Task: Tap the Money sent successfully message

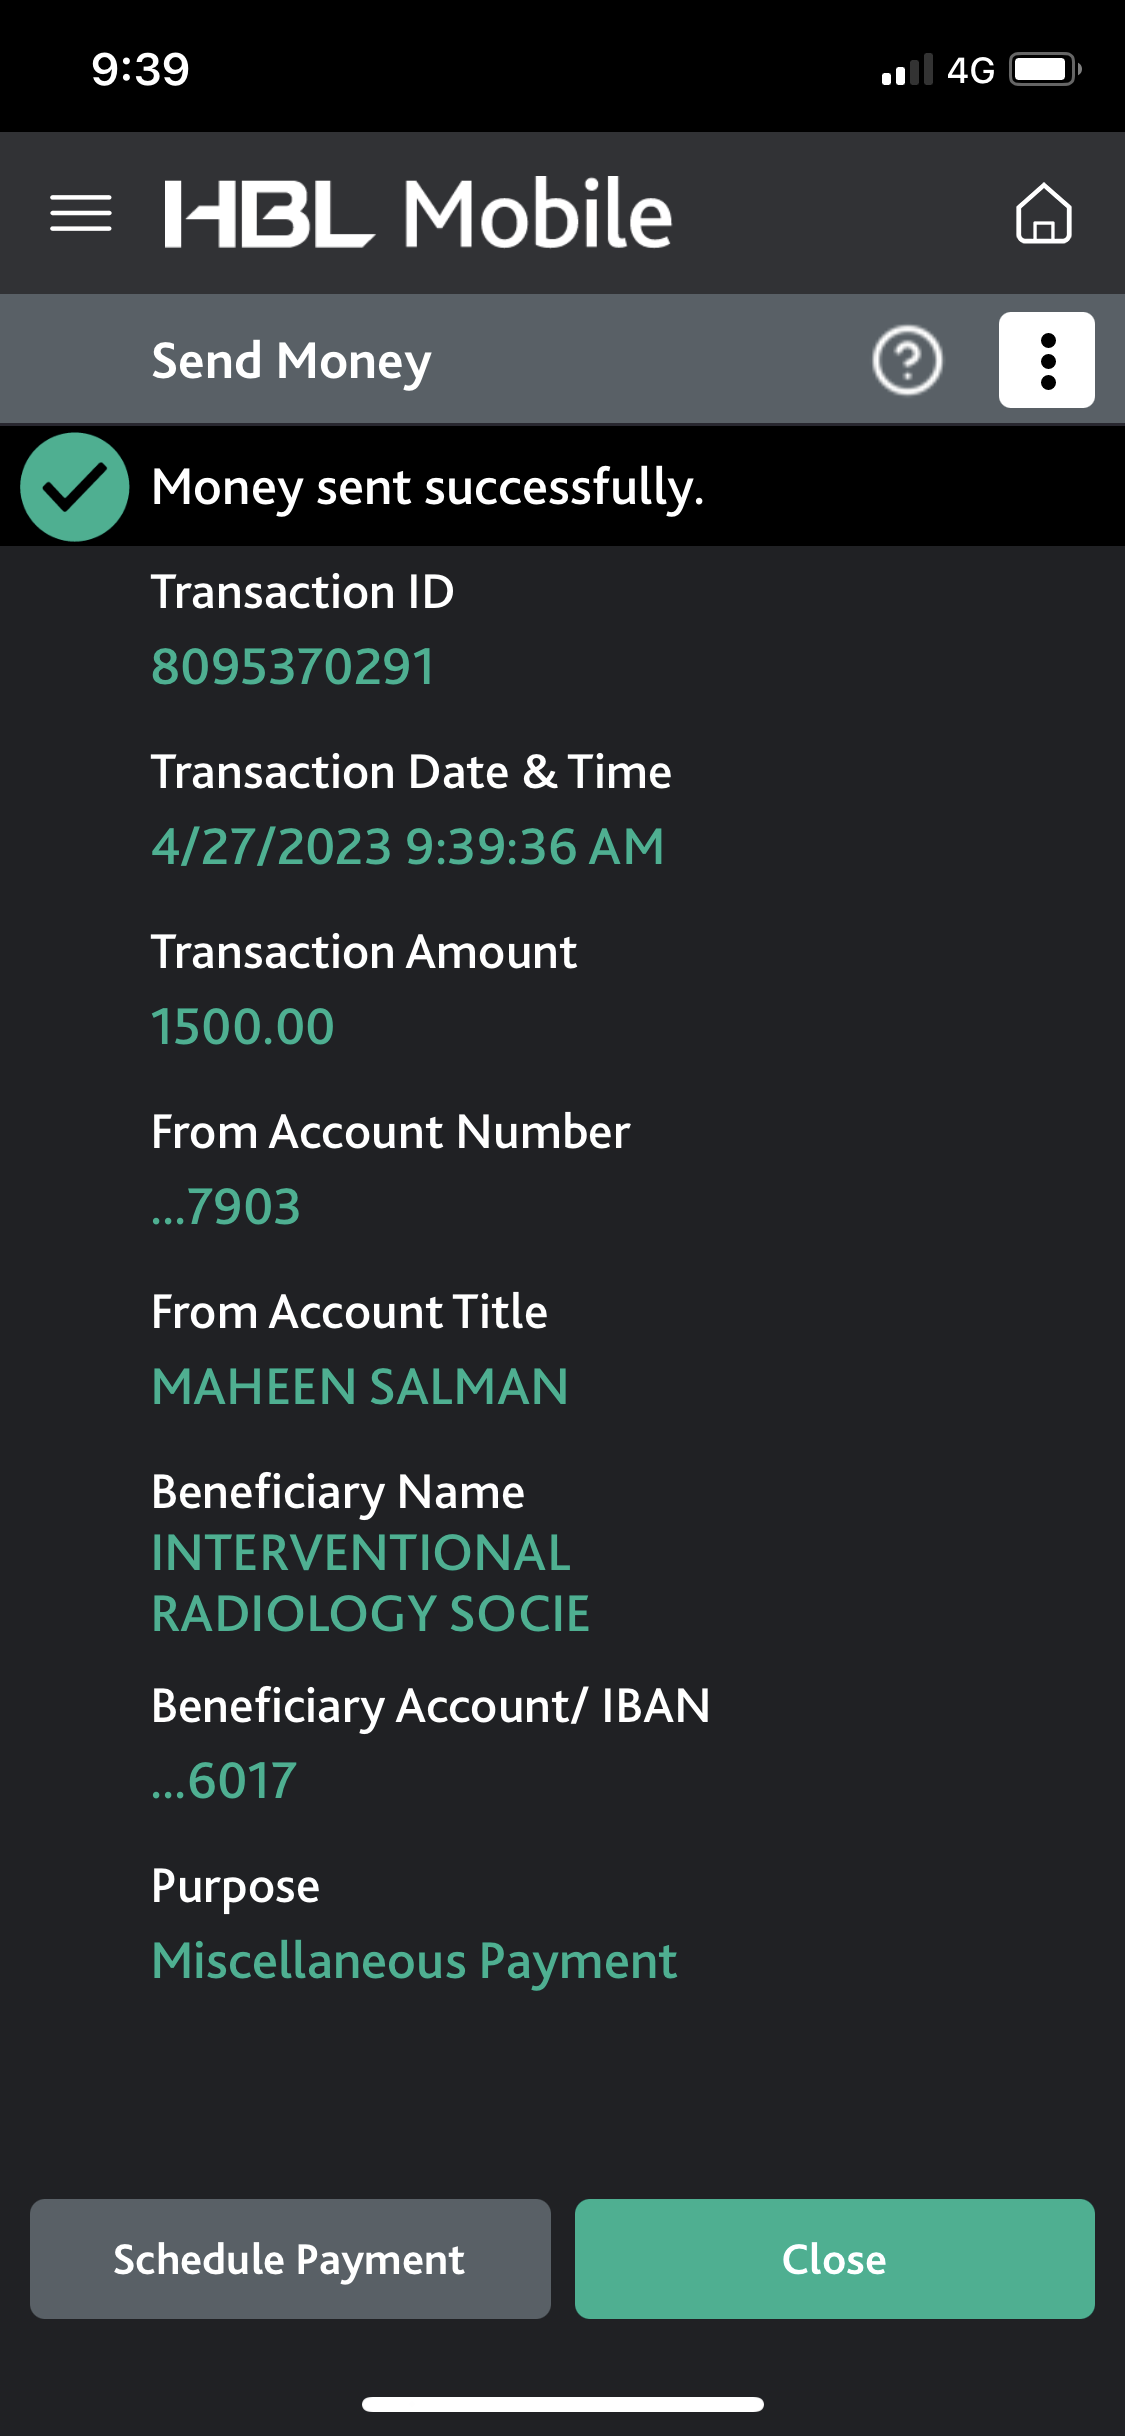Action: [x=428, y=488]
